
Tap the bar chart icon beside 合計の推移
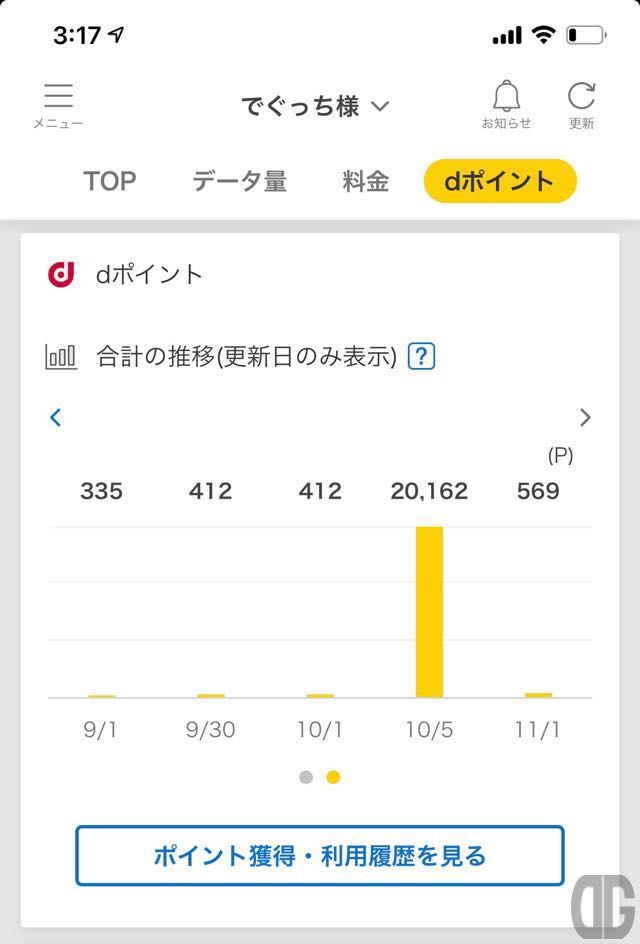point(61,356)
